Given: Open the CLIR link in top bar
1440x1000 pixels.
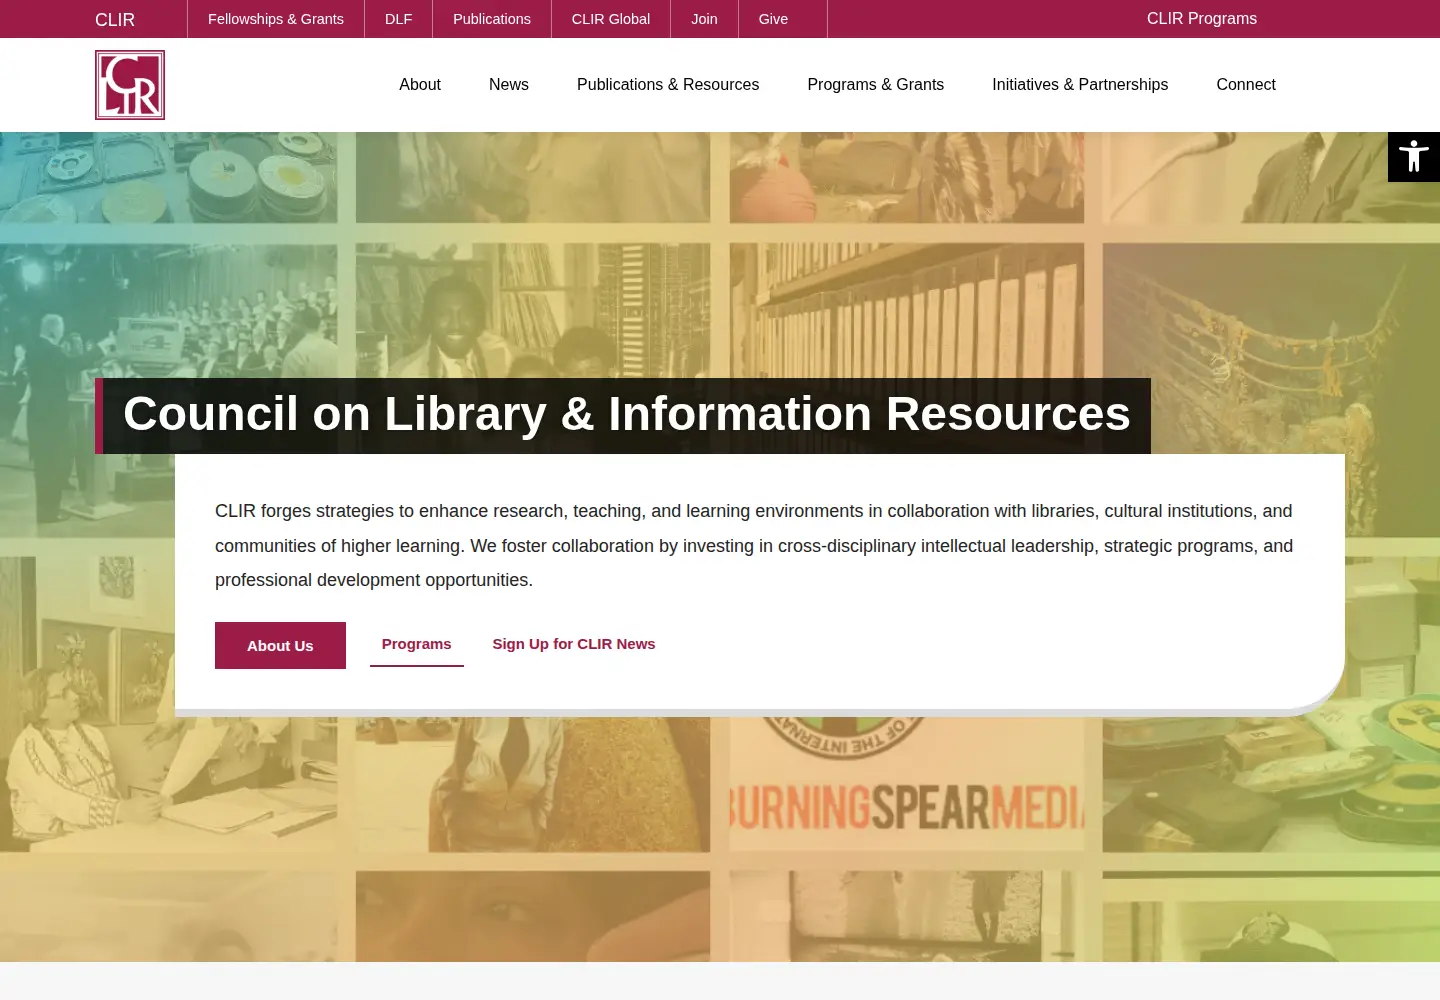Looking at the screenshot, I should [x=115, y=19].
